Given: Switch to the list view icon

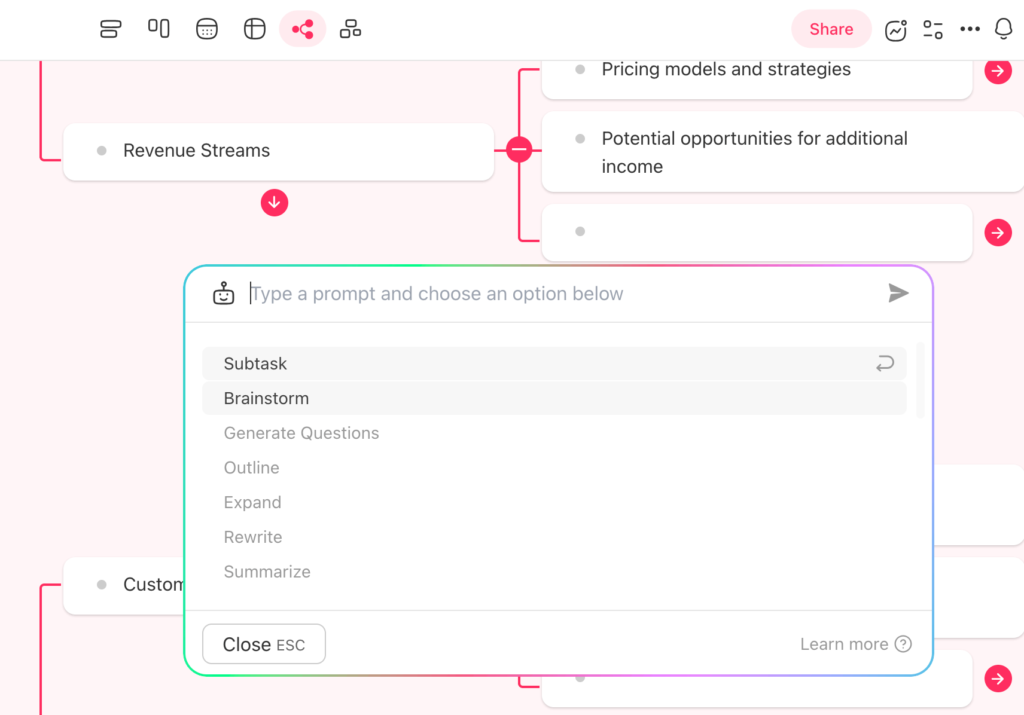Looking at the screenshot, I should [x=110, y=29].
